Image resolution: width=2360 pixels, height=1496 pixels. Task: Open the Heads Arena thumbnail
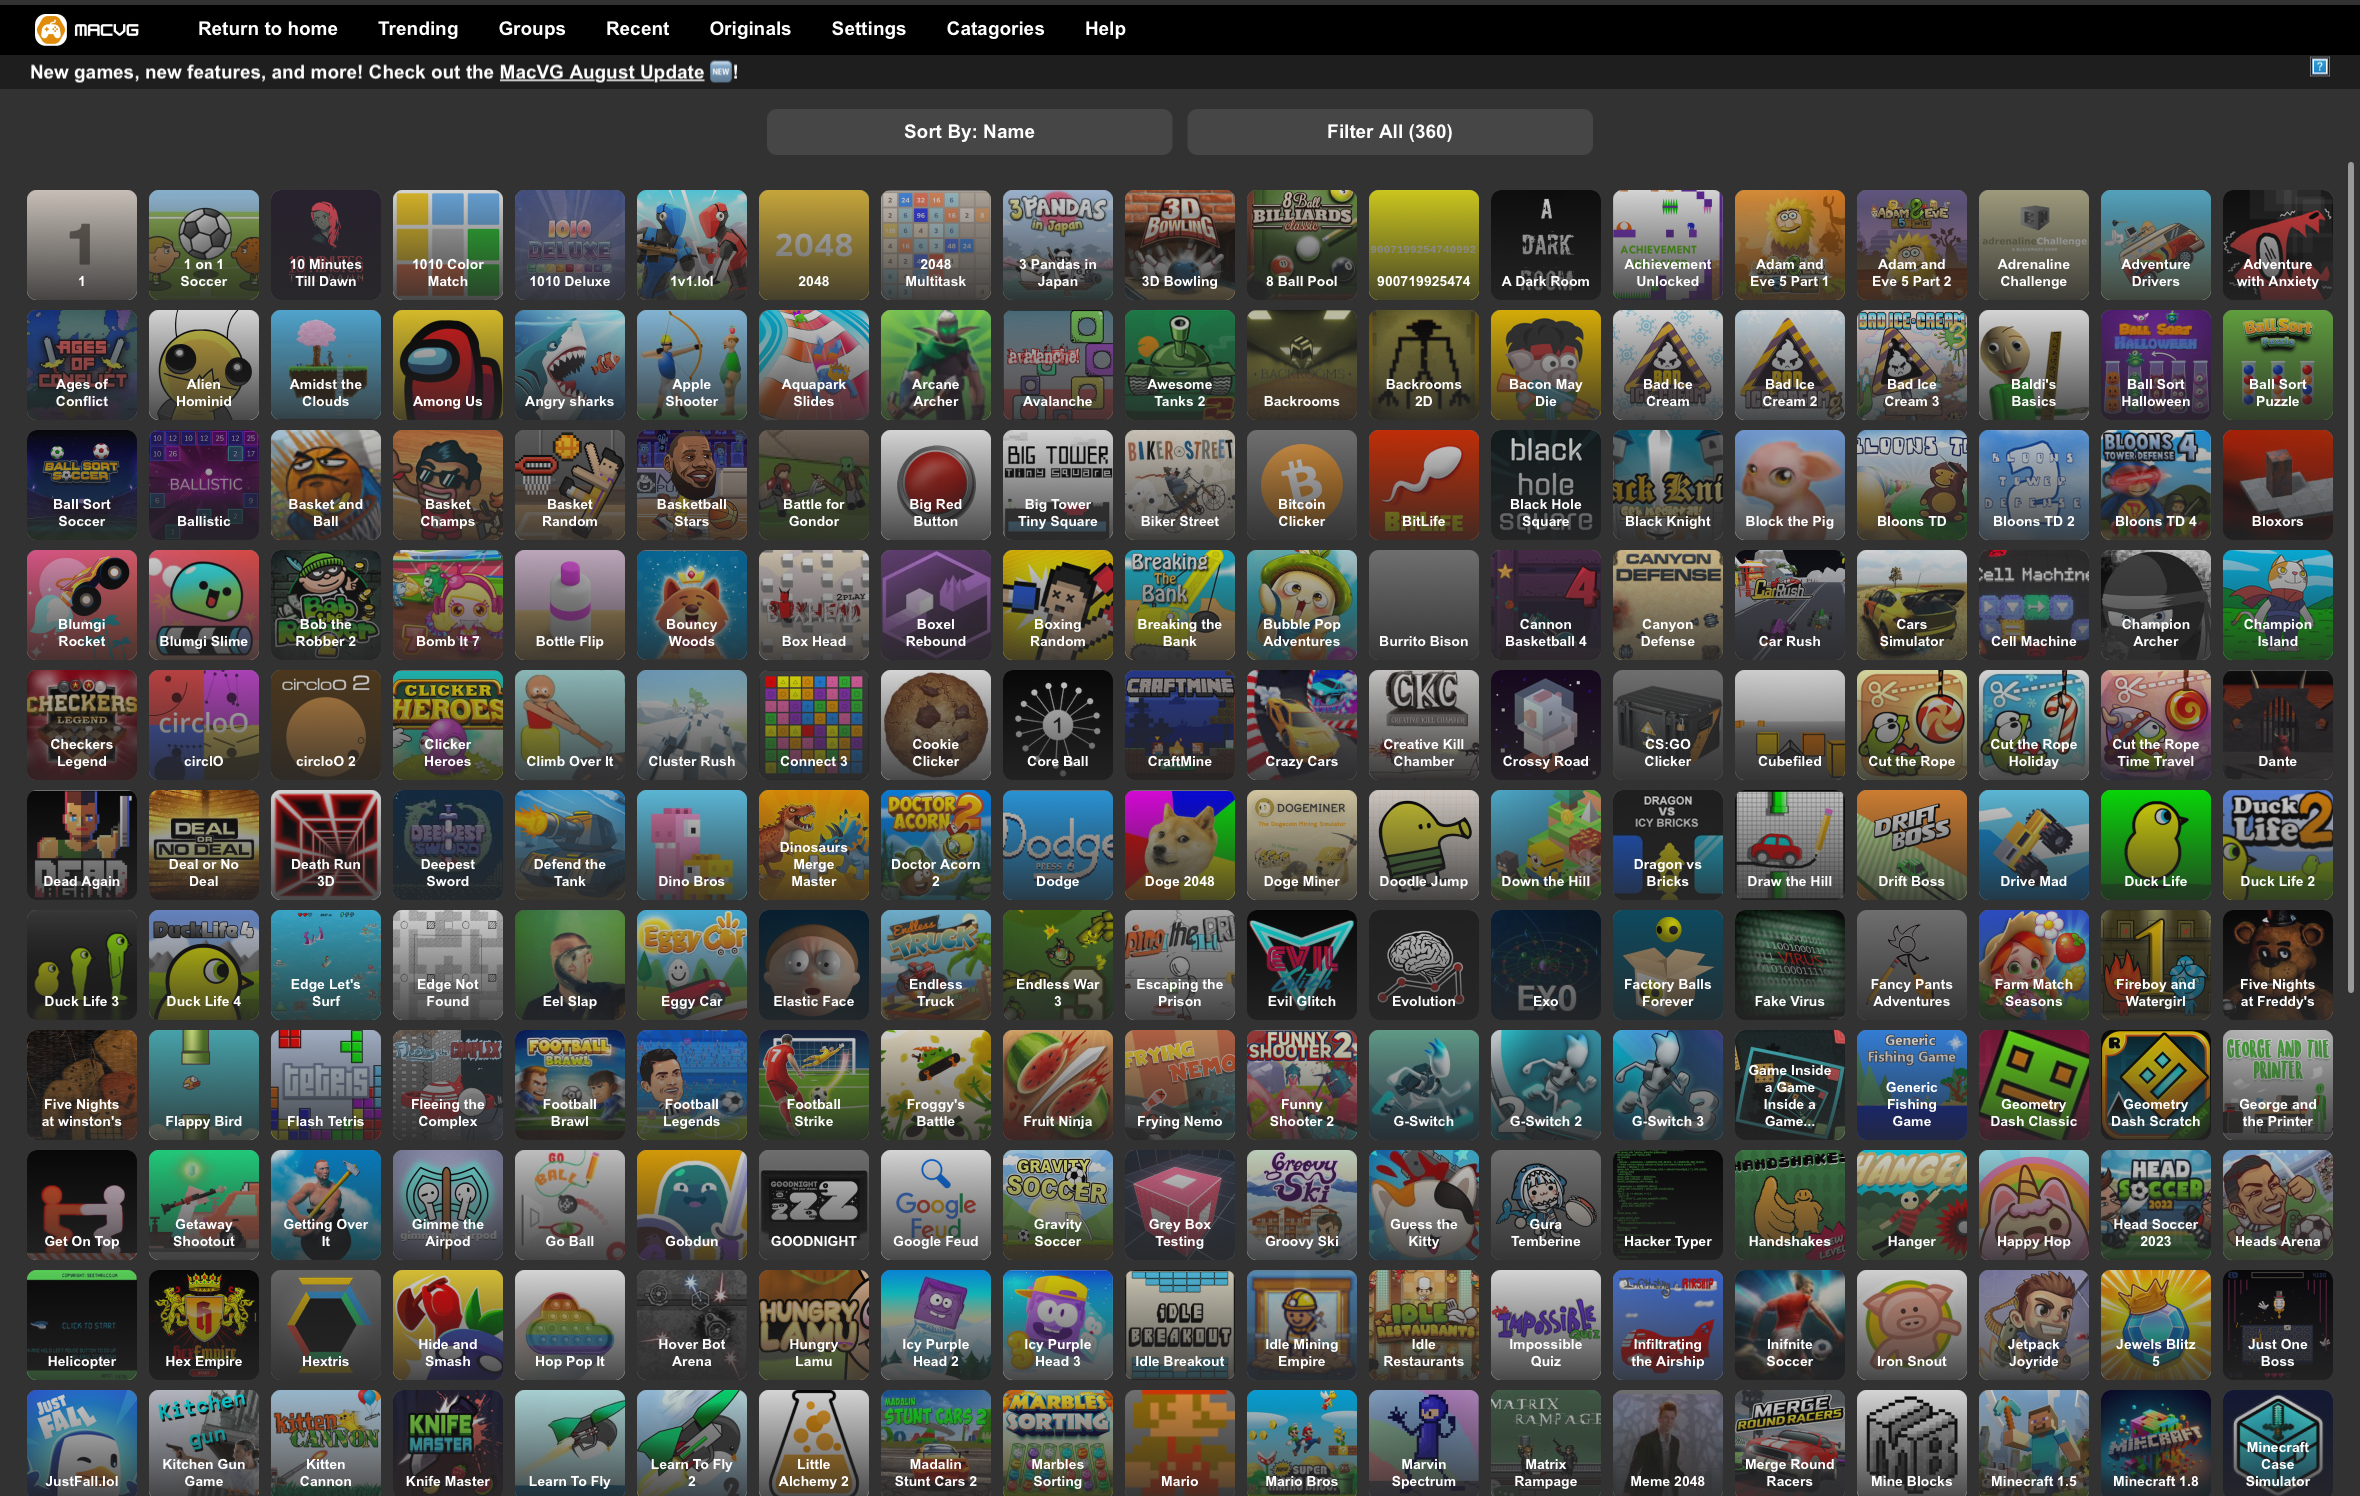pyautogui.click(x=2278, y=1205)
